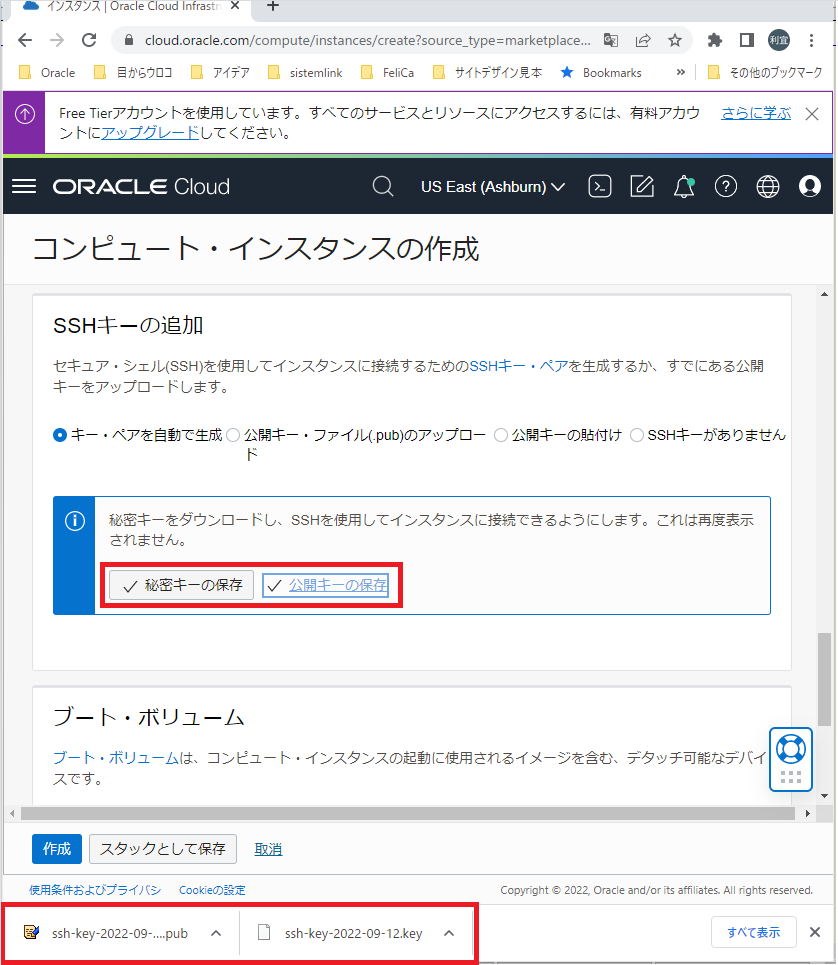
Task: Select the キー・ペアを自動で生成 radio option
Action: click(60, 436)
